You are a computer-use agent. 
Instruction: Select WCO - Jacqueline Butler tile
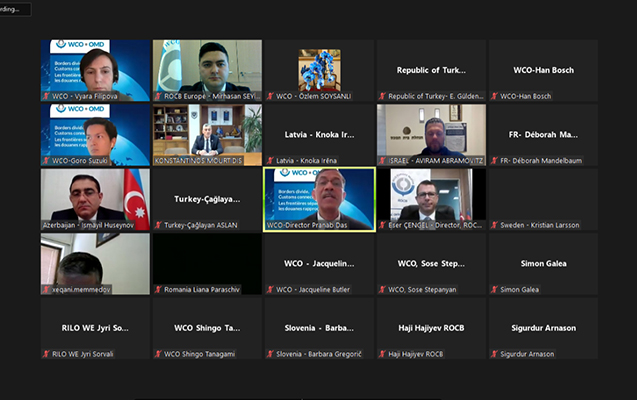click(319, 264)
